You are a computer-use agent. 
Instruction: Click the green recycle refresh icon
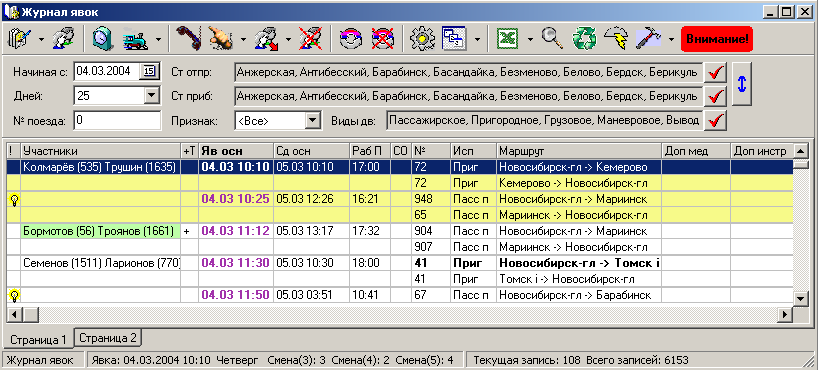pos(584,39)
